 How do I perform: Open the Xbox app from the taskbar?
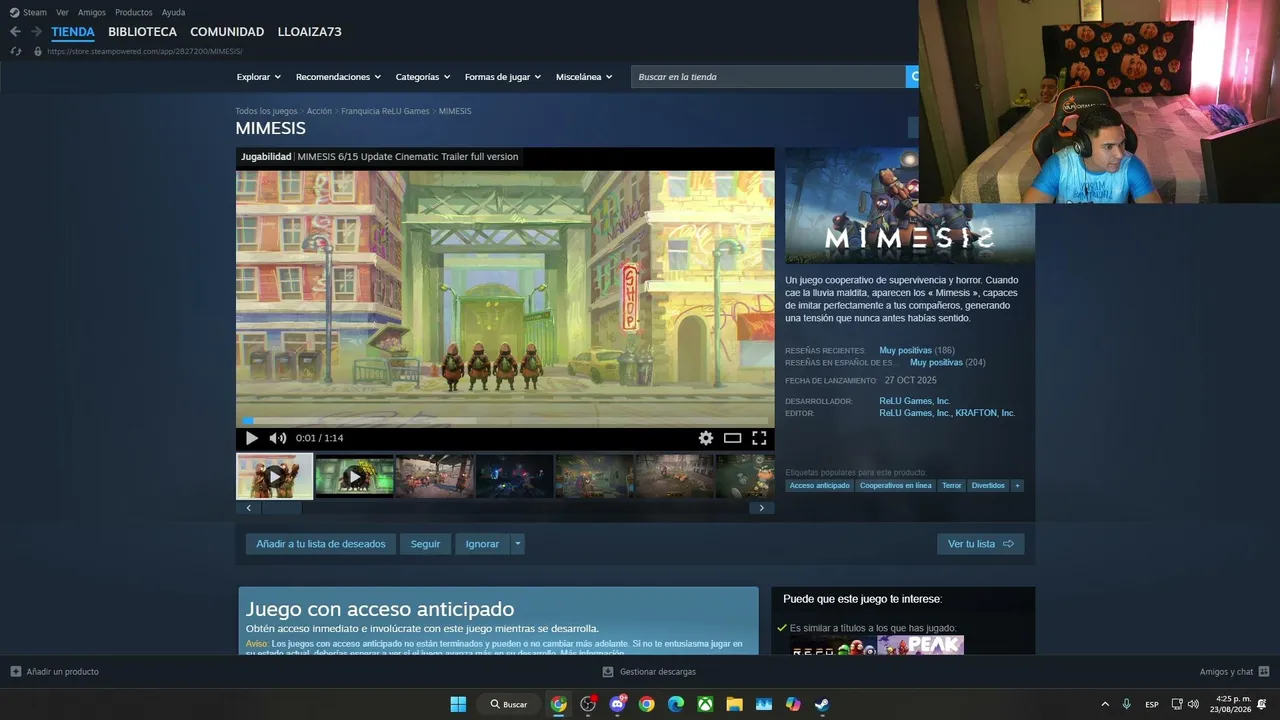tap(705, 704)
